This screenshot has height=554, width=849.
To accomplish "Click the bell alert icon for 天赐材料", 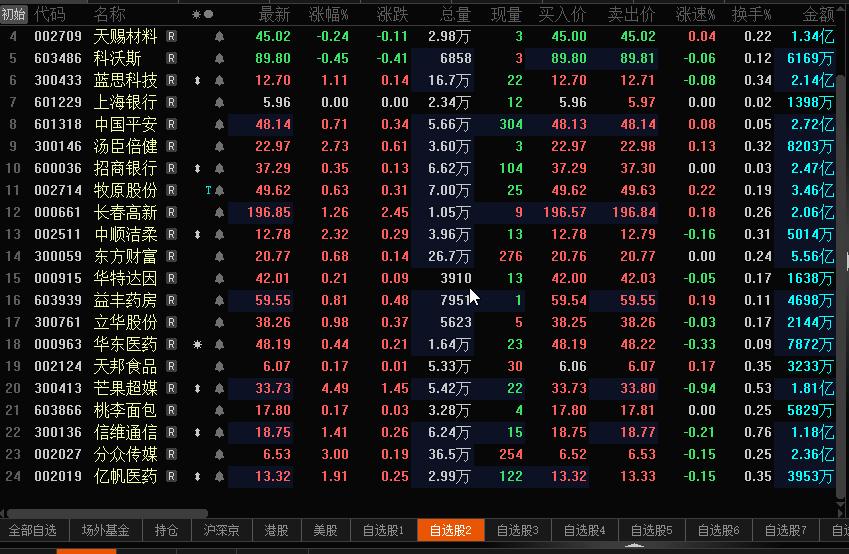I will tap(219, 37).
